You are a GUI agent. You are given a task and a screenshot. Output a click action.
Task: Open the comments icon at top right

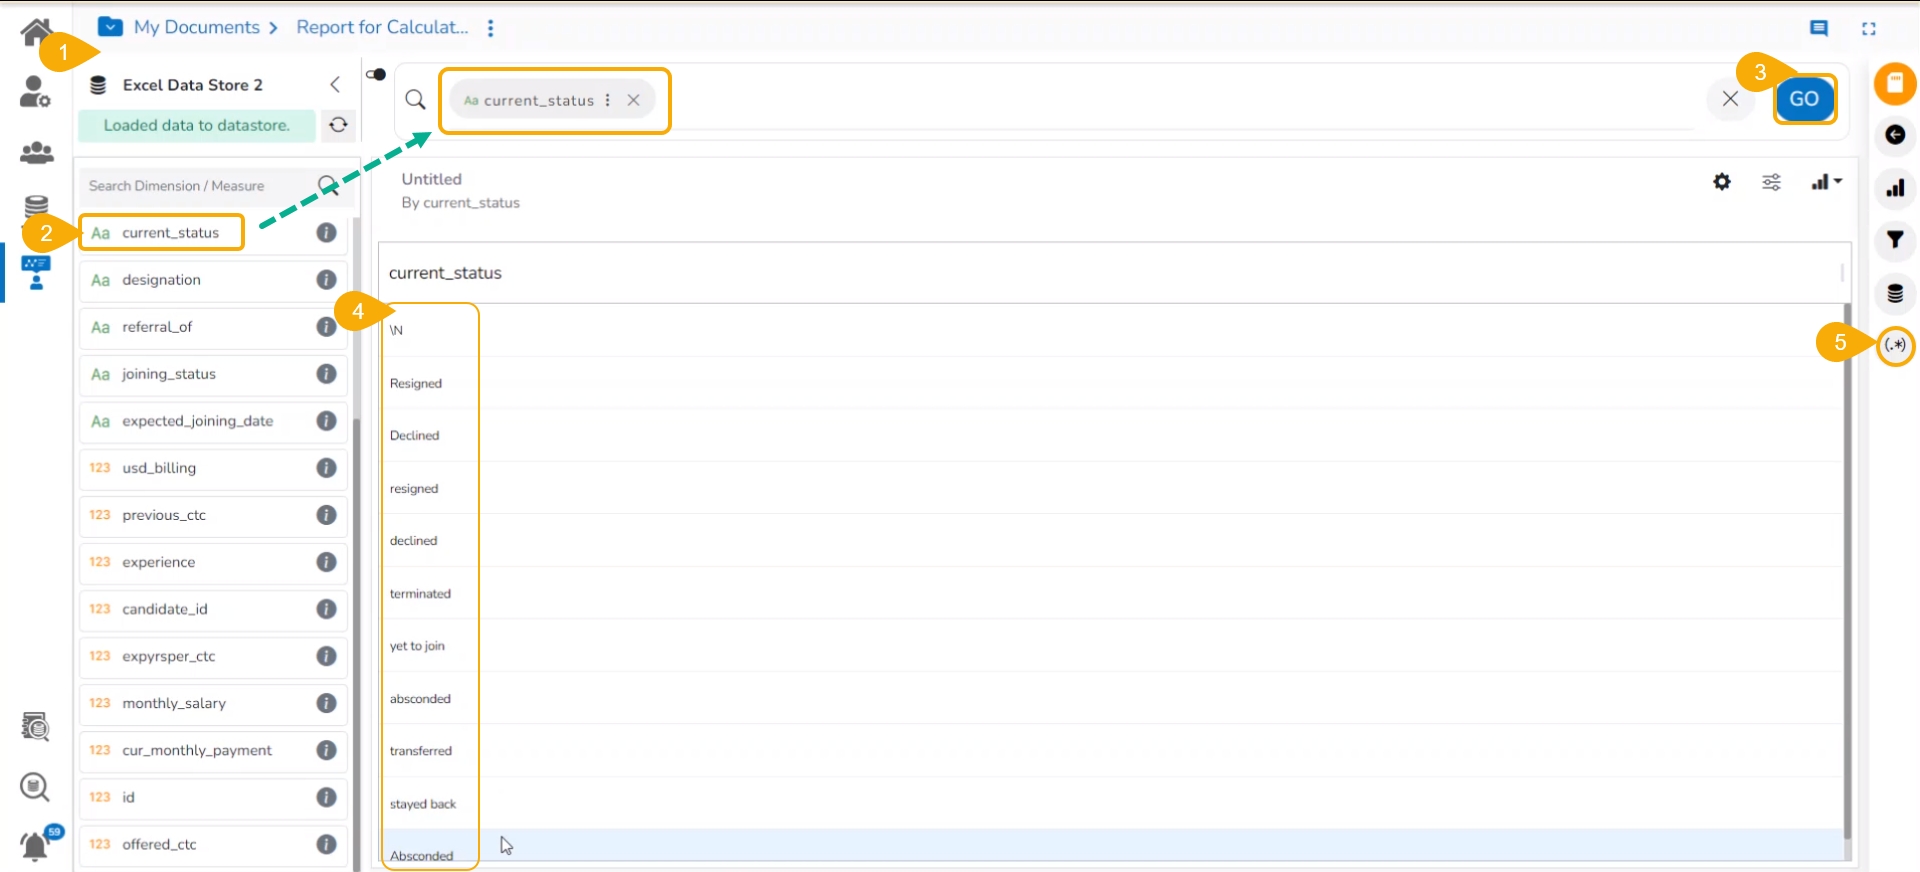pos(1819,28)
